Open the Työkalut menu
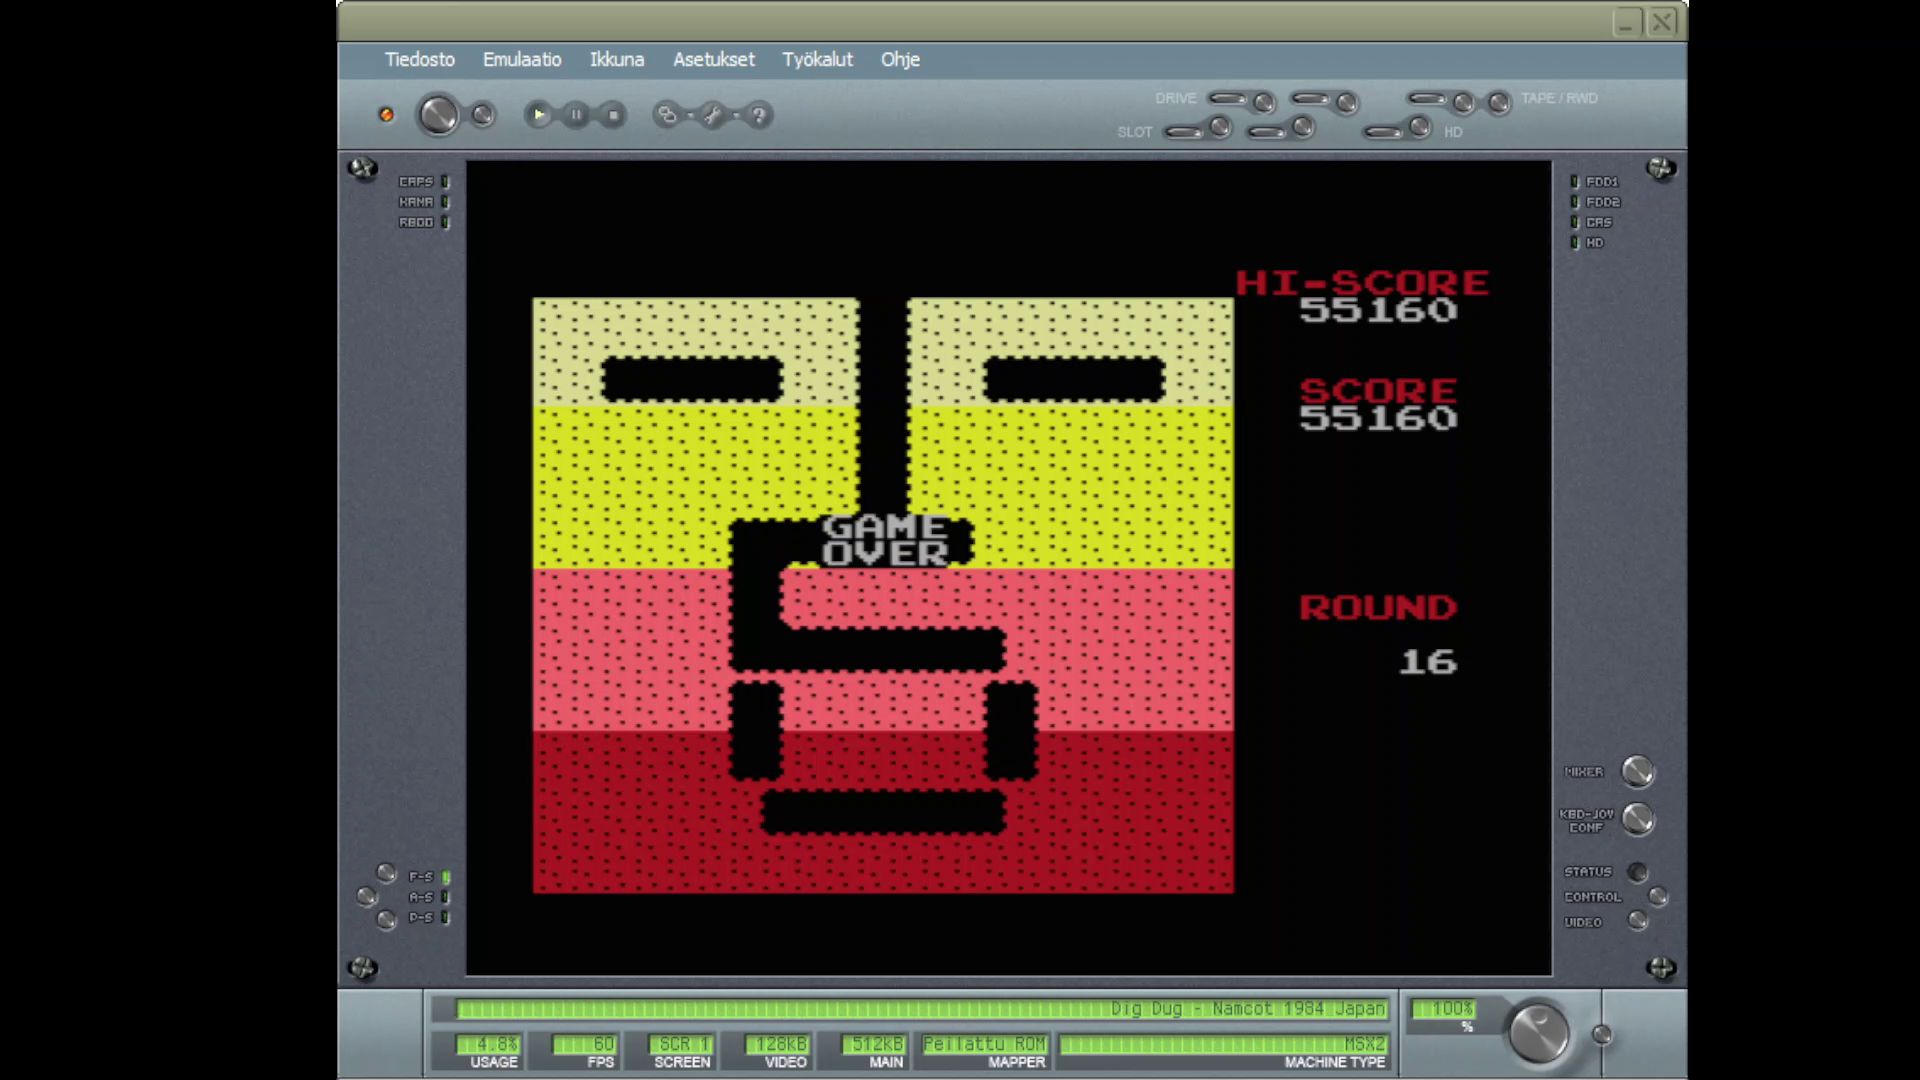This screenshot has height=1080, width=1920. pyautogui.click(x=818, y=60)
